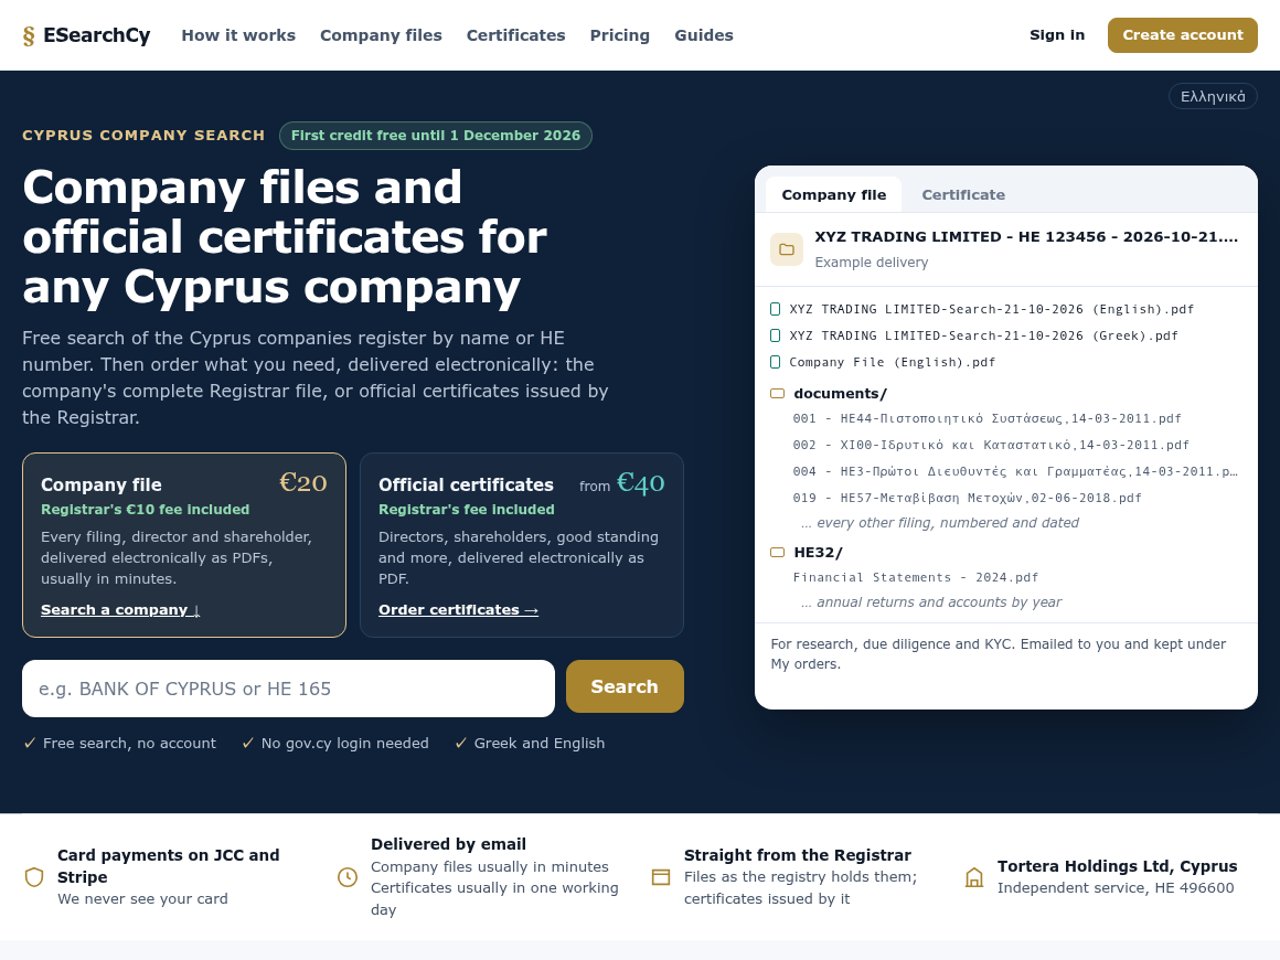Click the file icon for Search (Greek).pdf
The width and height of the screenshot is (1280, 960).
[775, 336]
